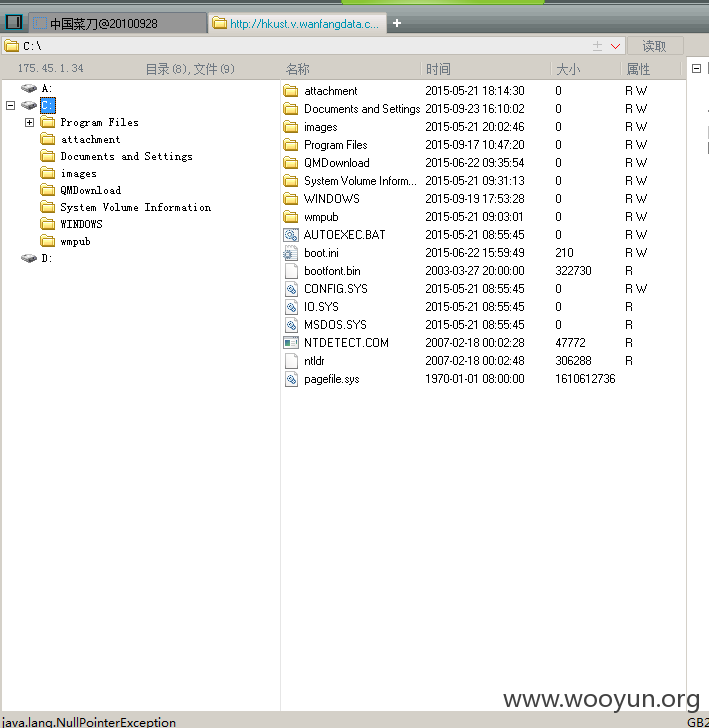This screenshot has width=709, height=728.
Task: Select the NTDETECT.COM file name
Action: (x=346, y=343)
